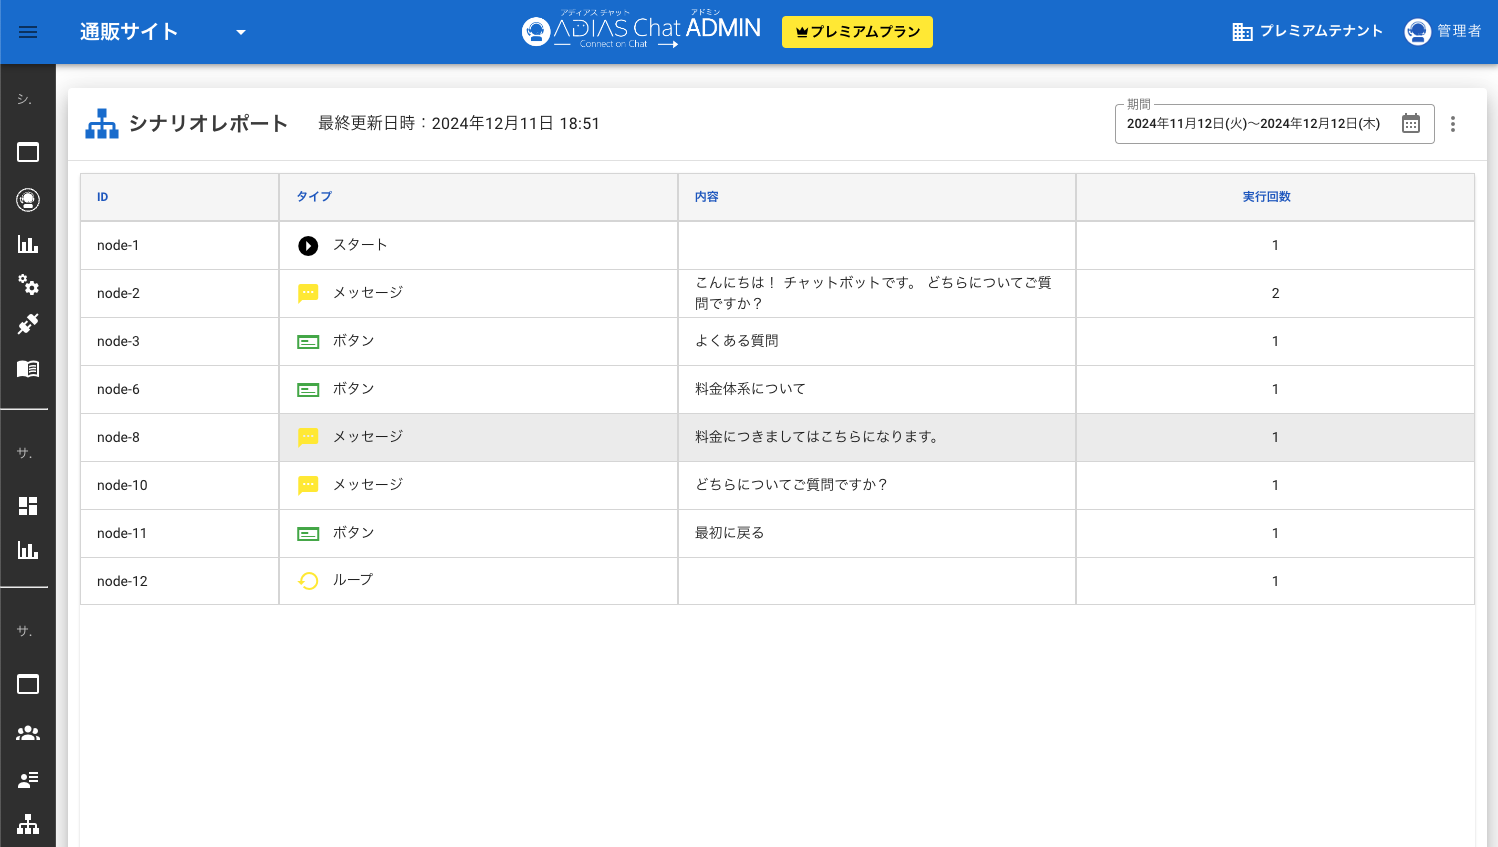Image resolution: width=1498 pixels, height=847 pixels.
Task: Open the gears settings icon in the sidebar
Action: (28, 285)
